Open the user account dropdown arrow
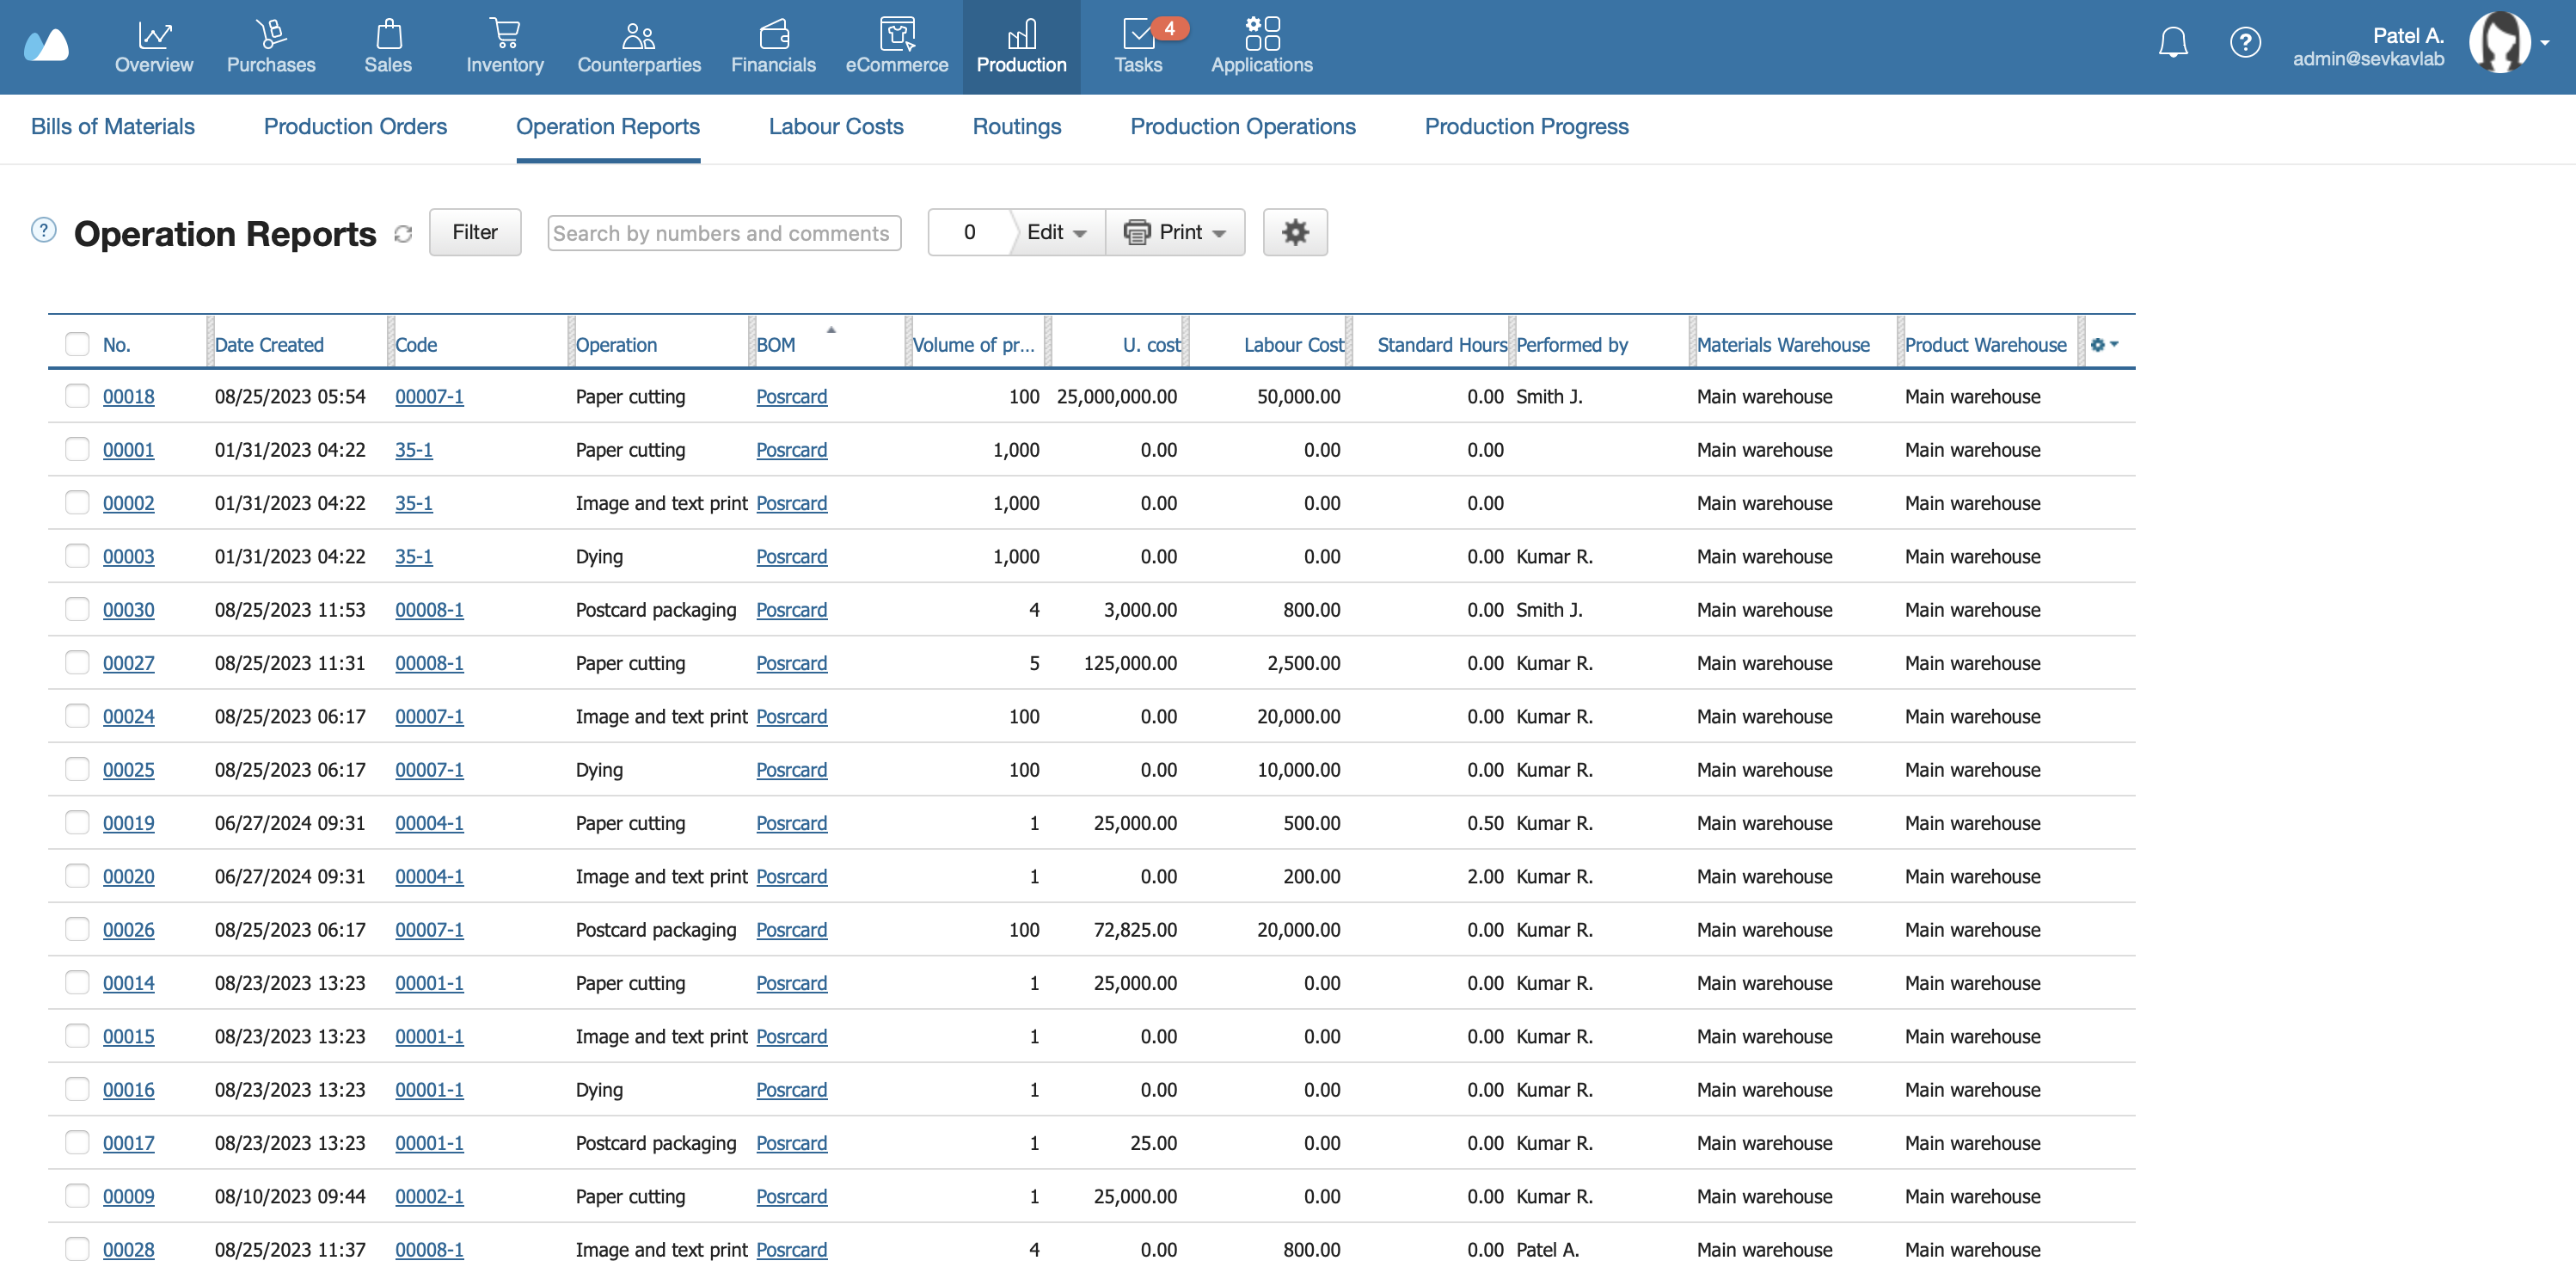The image size is (2576, 1273). pos(2545,42)
